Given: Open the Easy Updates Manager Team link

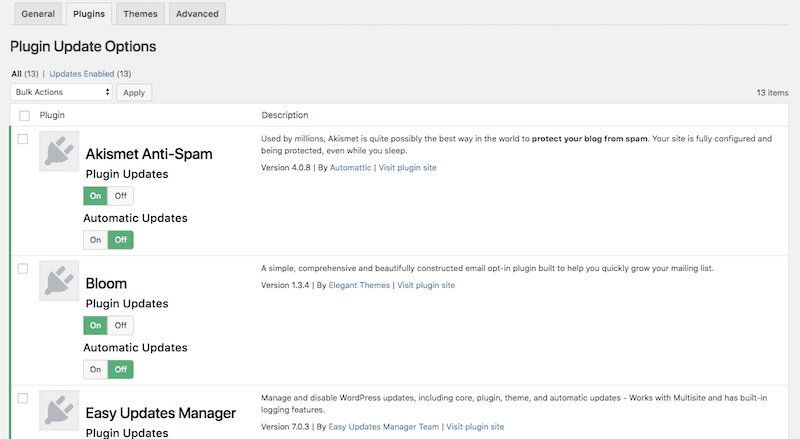Looking at the screenshot, I should (x=384, y=426).
